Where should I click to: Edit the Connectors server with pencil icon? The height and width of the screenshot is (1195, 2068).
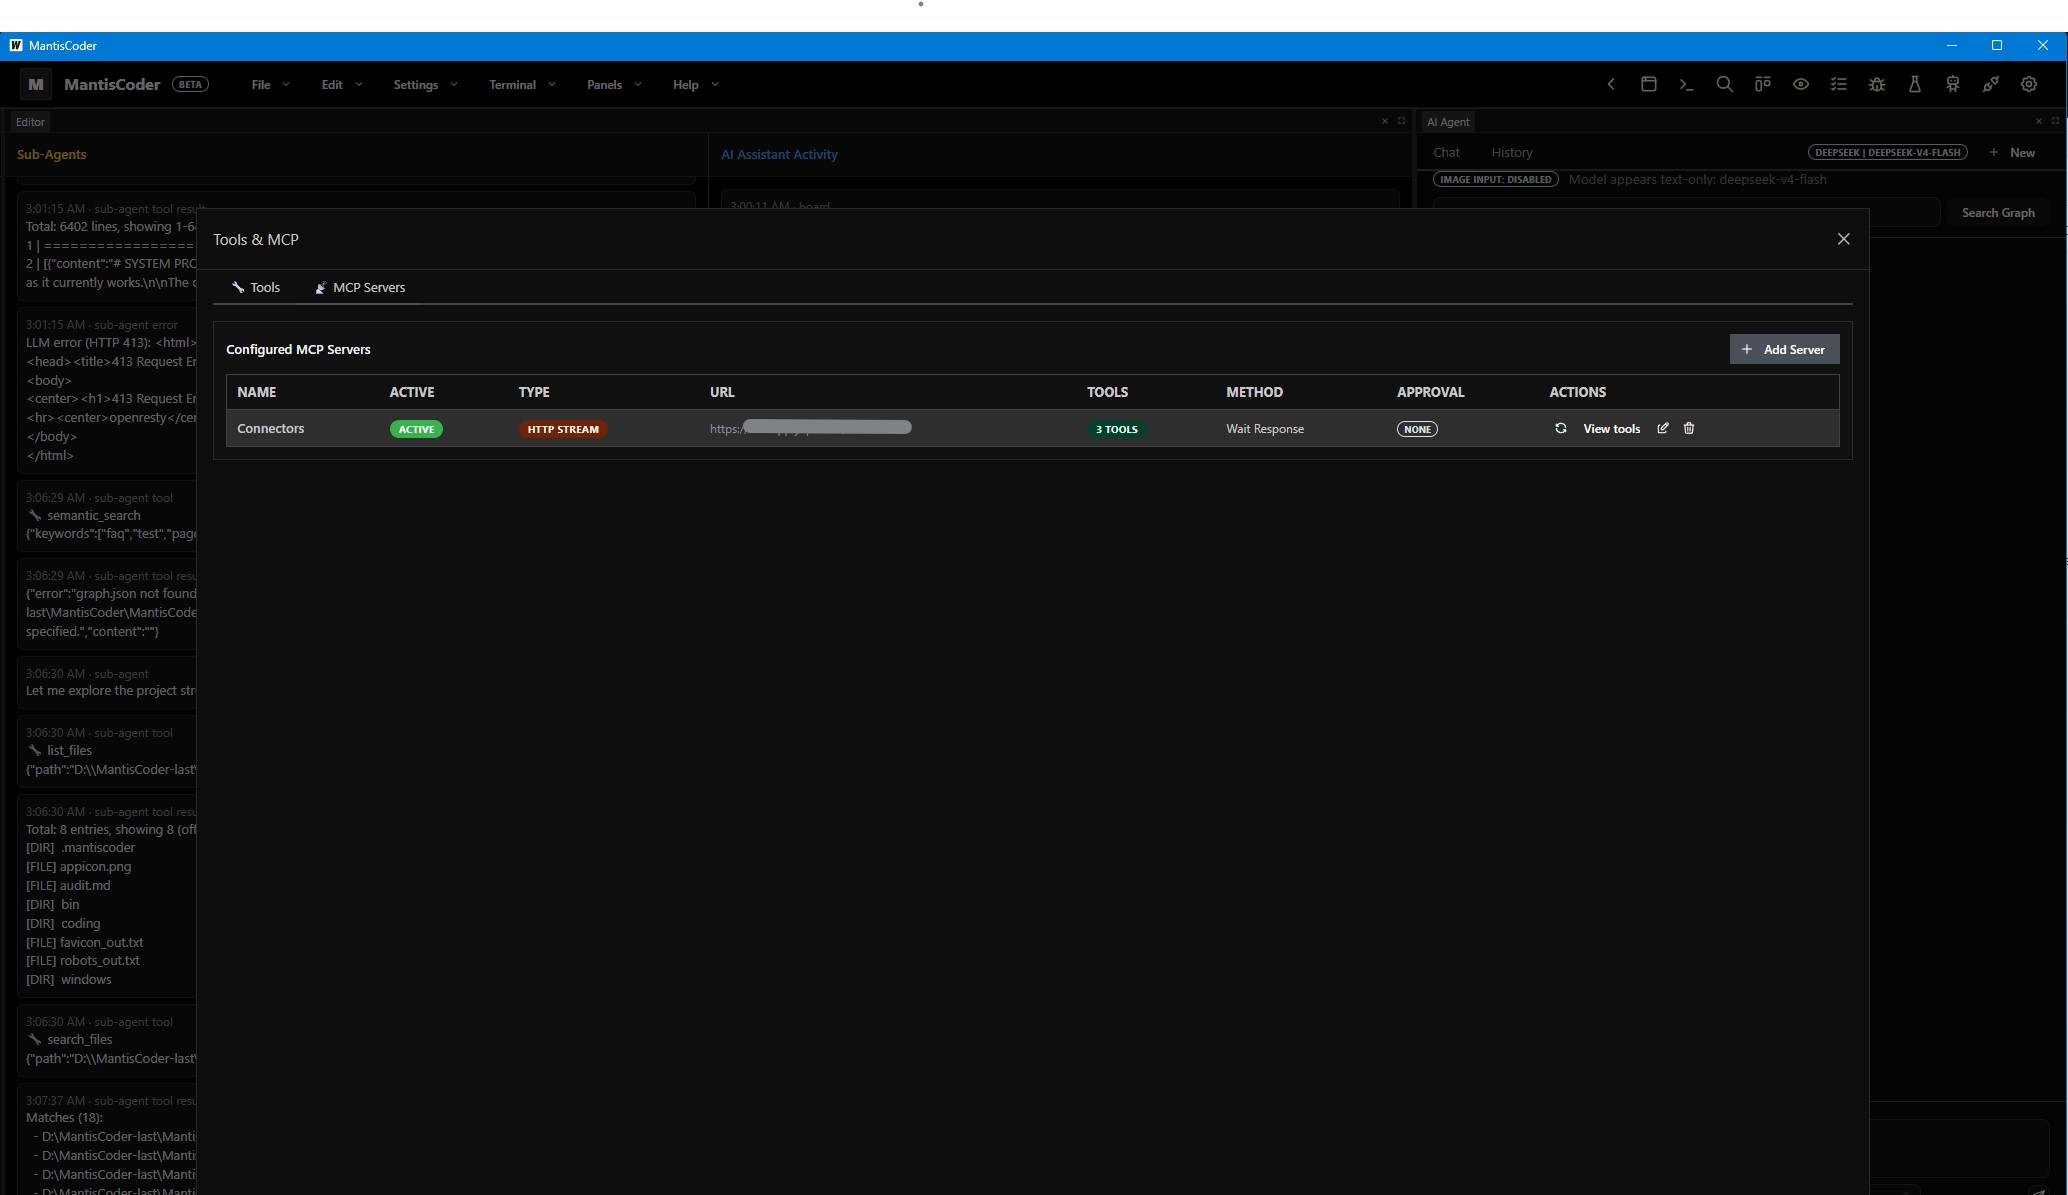click(1663, 428)
